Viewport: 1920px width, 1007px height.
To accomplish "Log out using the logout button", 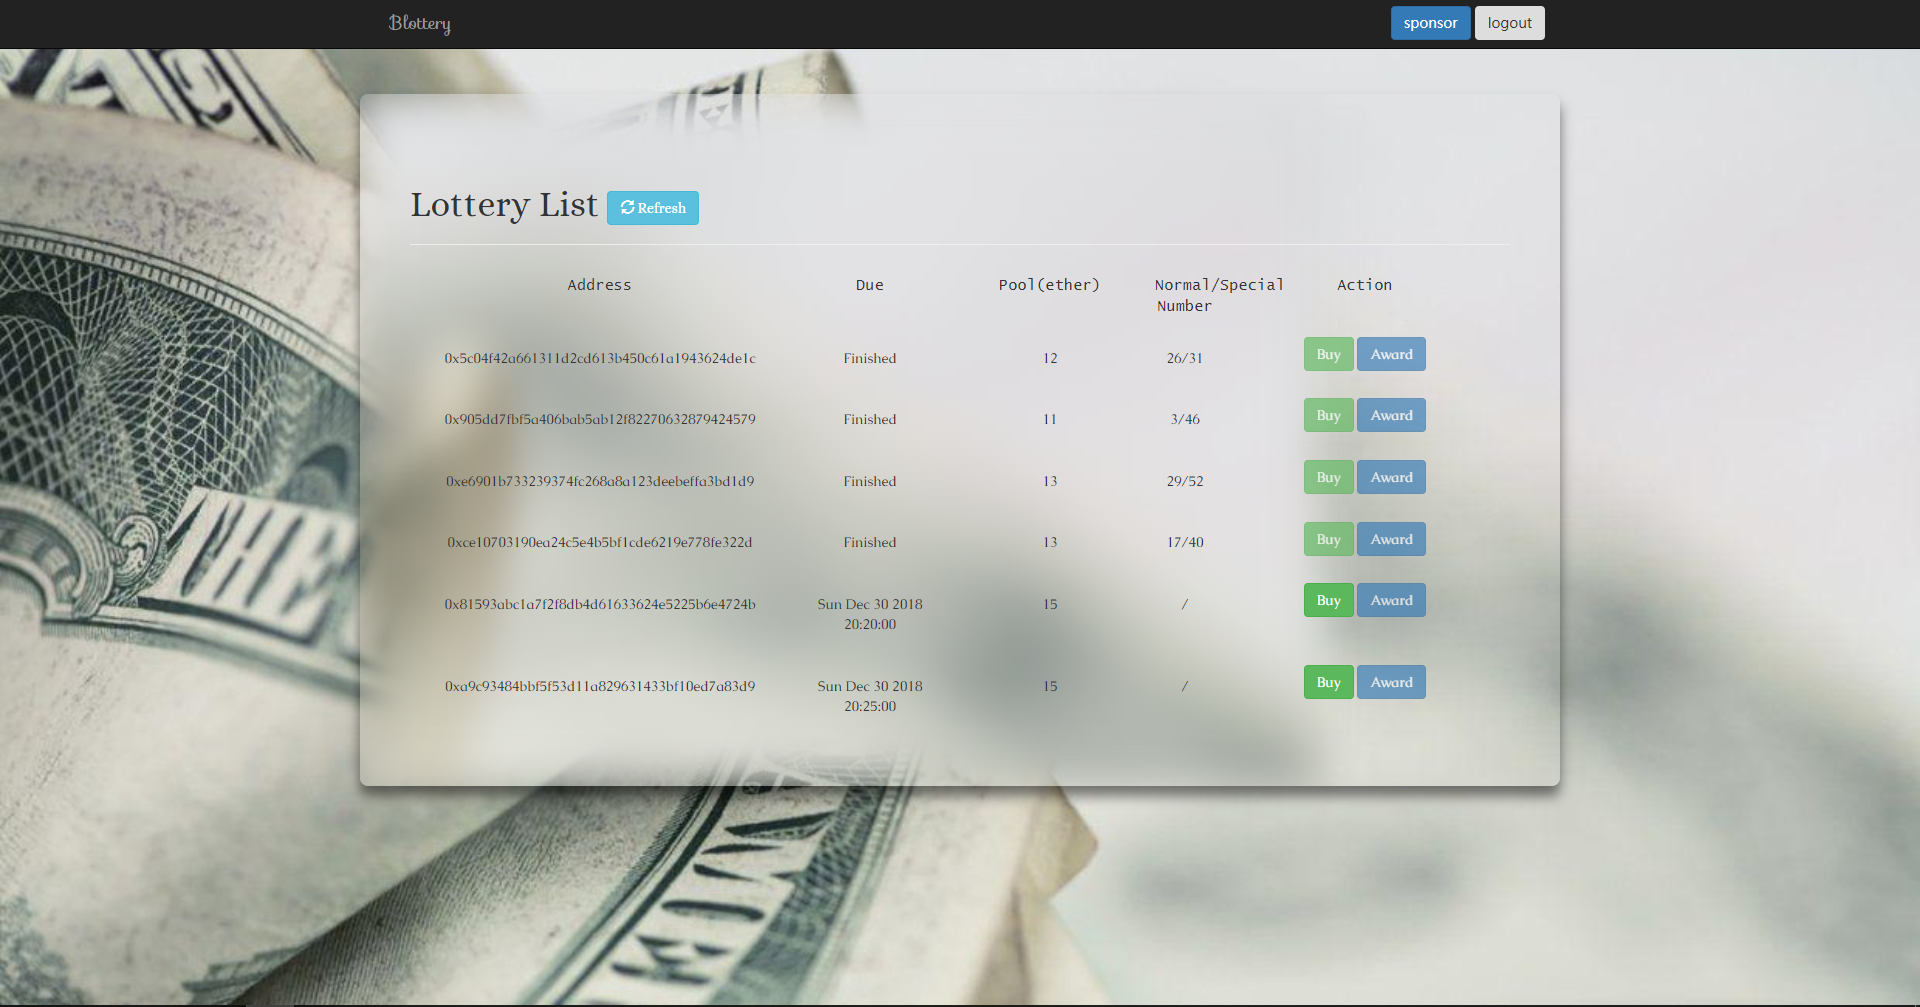I will 1508,23.
